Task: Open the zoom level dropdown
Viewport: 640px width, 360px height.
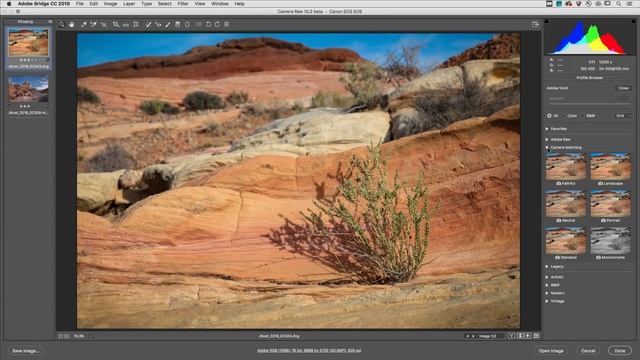Action: pos(91,336)
